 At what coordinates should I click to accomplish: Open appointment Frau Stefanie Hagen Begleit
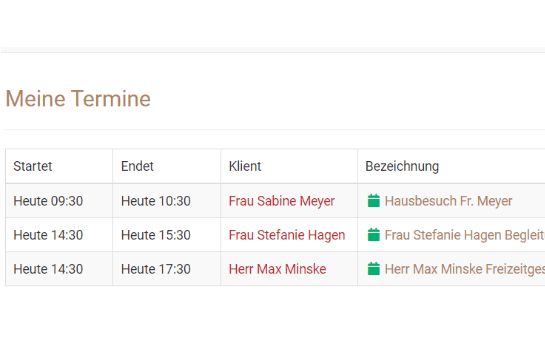(465, 235)
